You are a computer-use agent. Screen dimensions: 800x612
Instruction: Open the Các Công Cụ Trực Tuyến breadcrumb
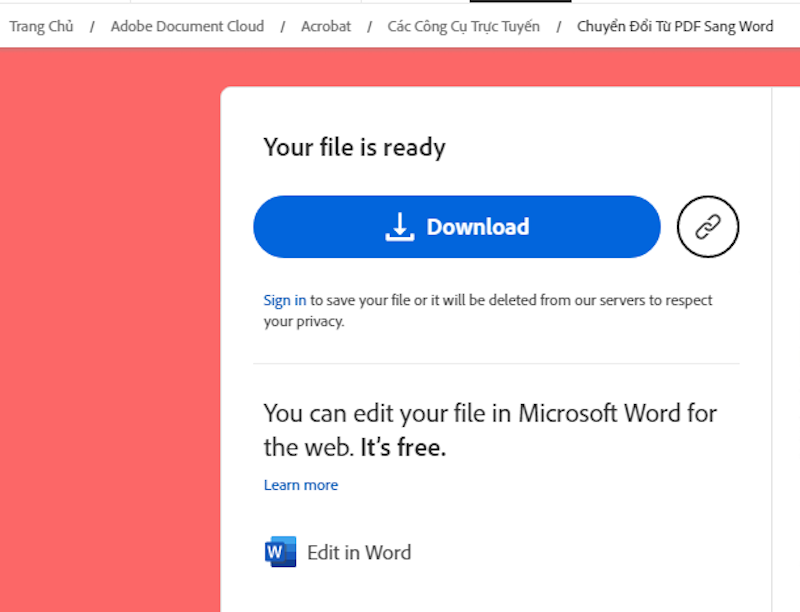(x=463, y=26)
